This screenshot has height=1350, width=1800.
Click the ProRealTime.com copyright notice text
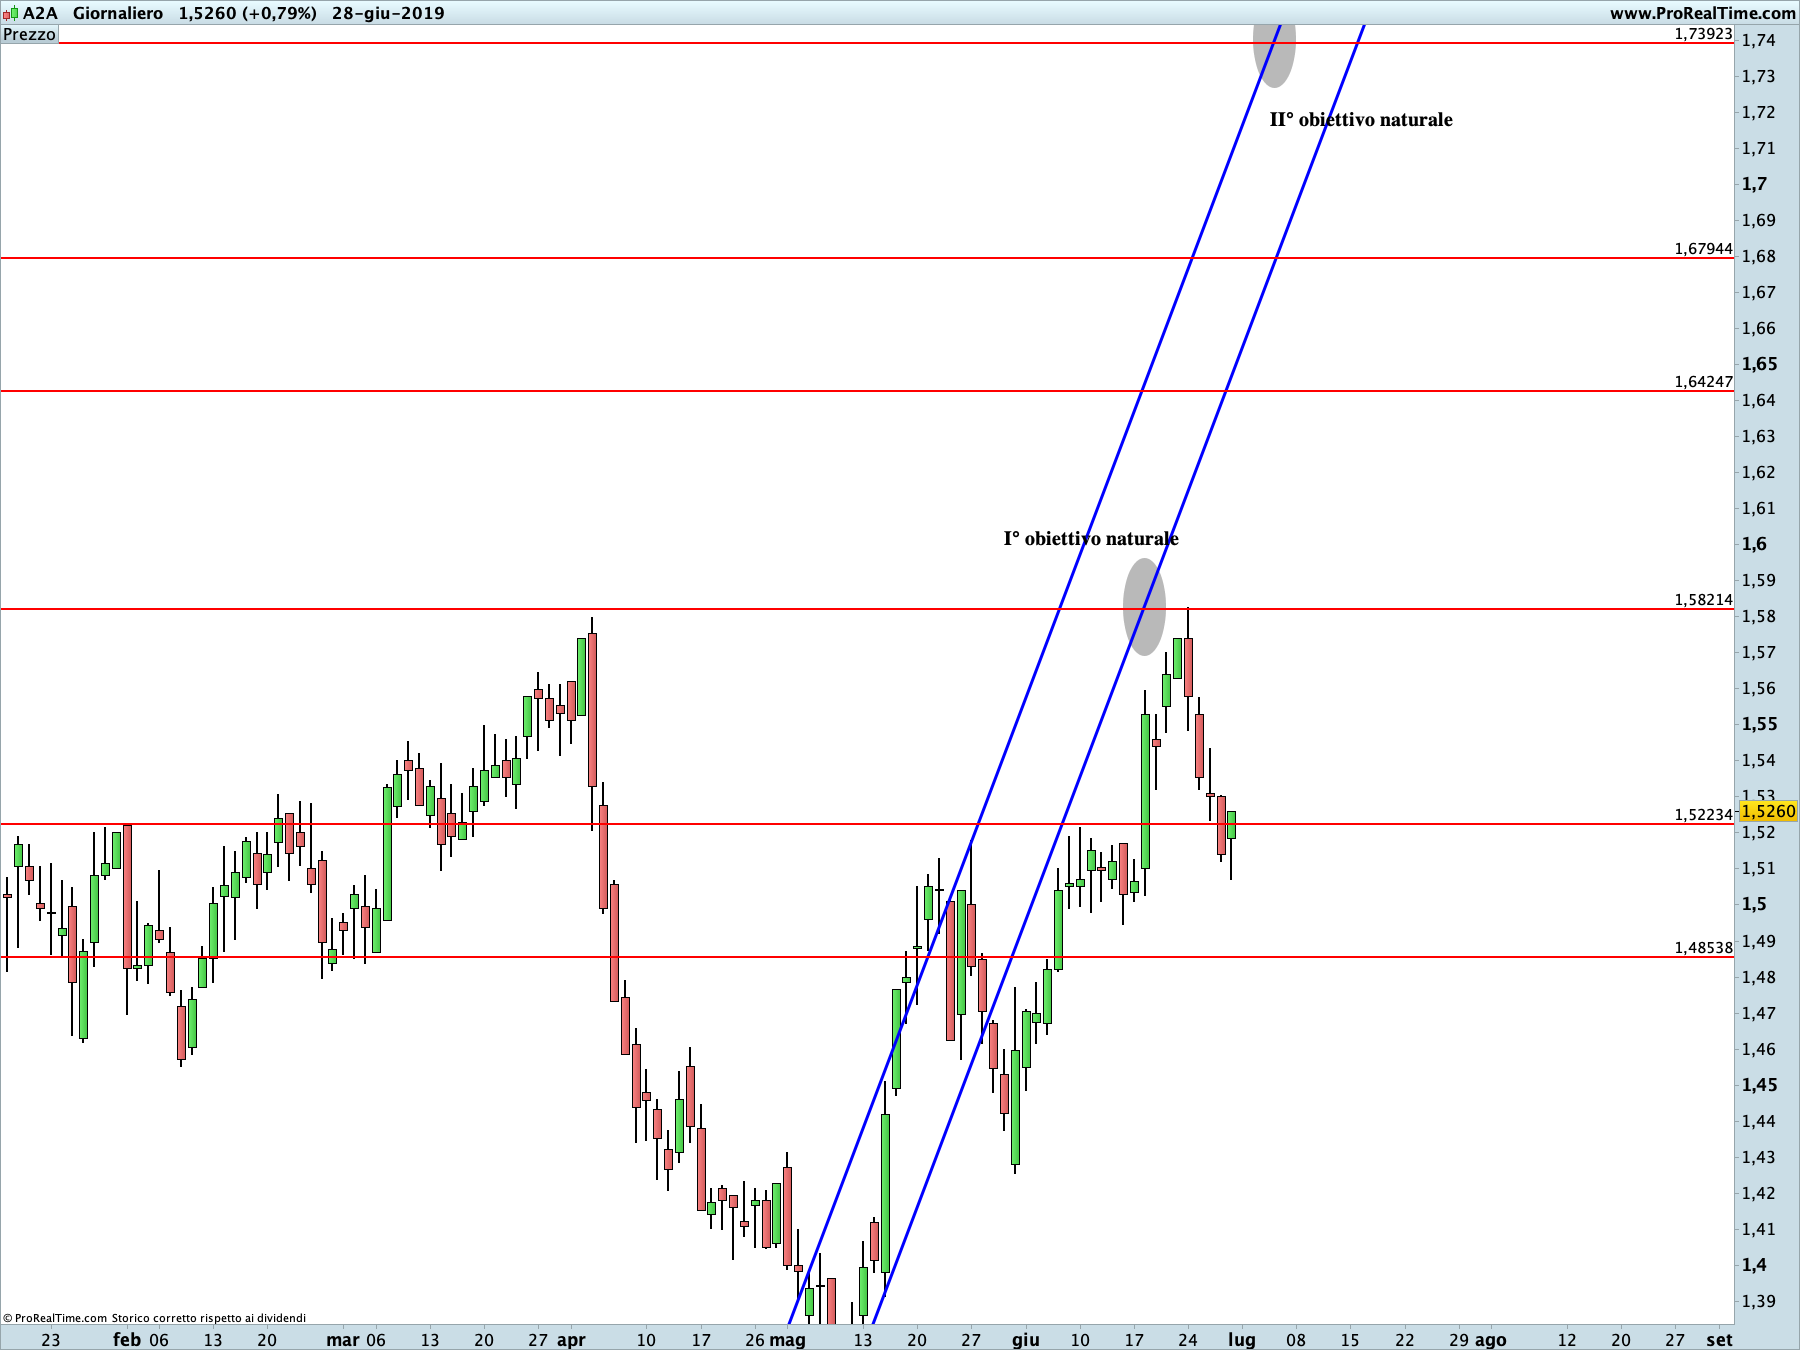pyautogui.click(x=154, y=1318)
